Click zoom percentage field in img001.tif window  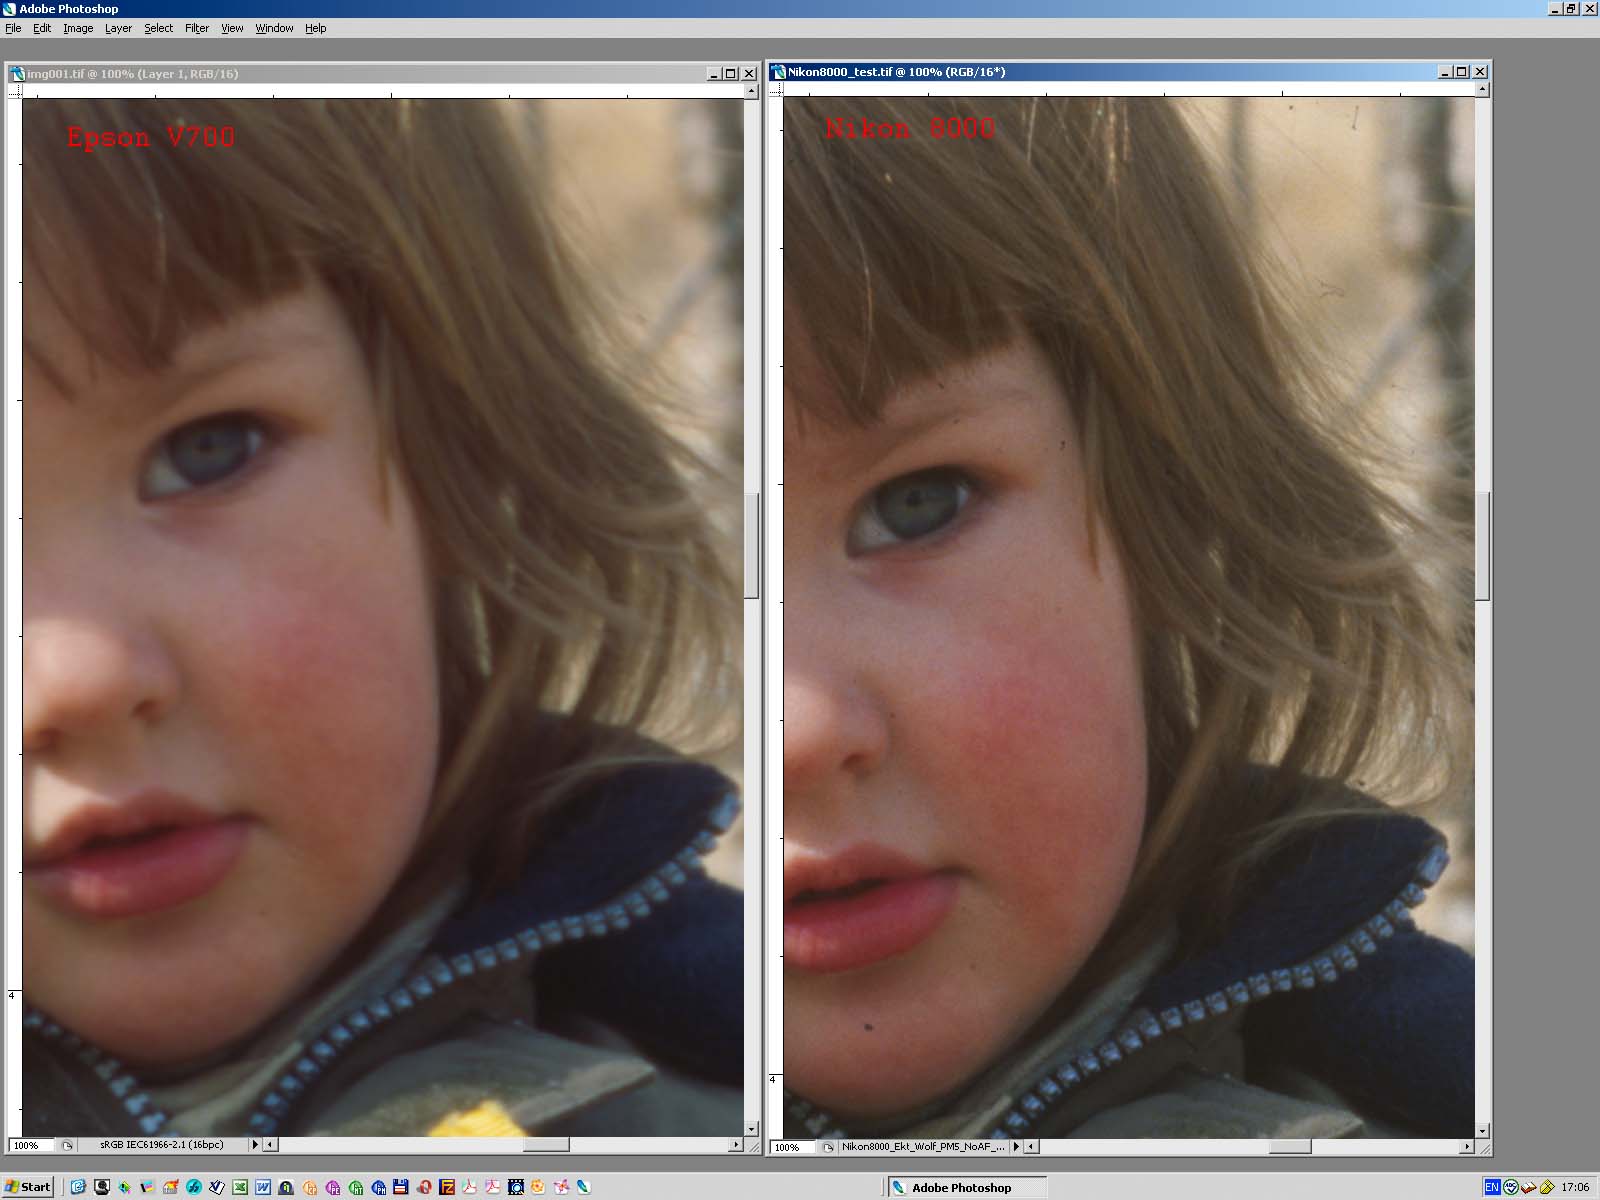(x=31, y=1145)
